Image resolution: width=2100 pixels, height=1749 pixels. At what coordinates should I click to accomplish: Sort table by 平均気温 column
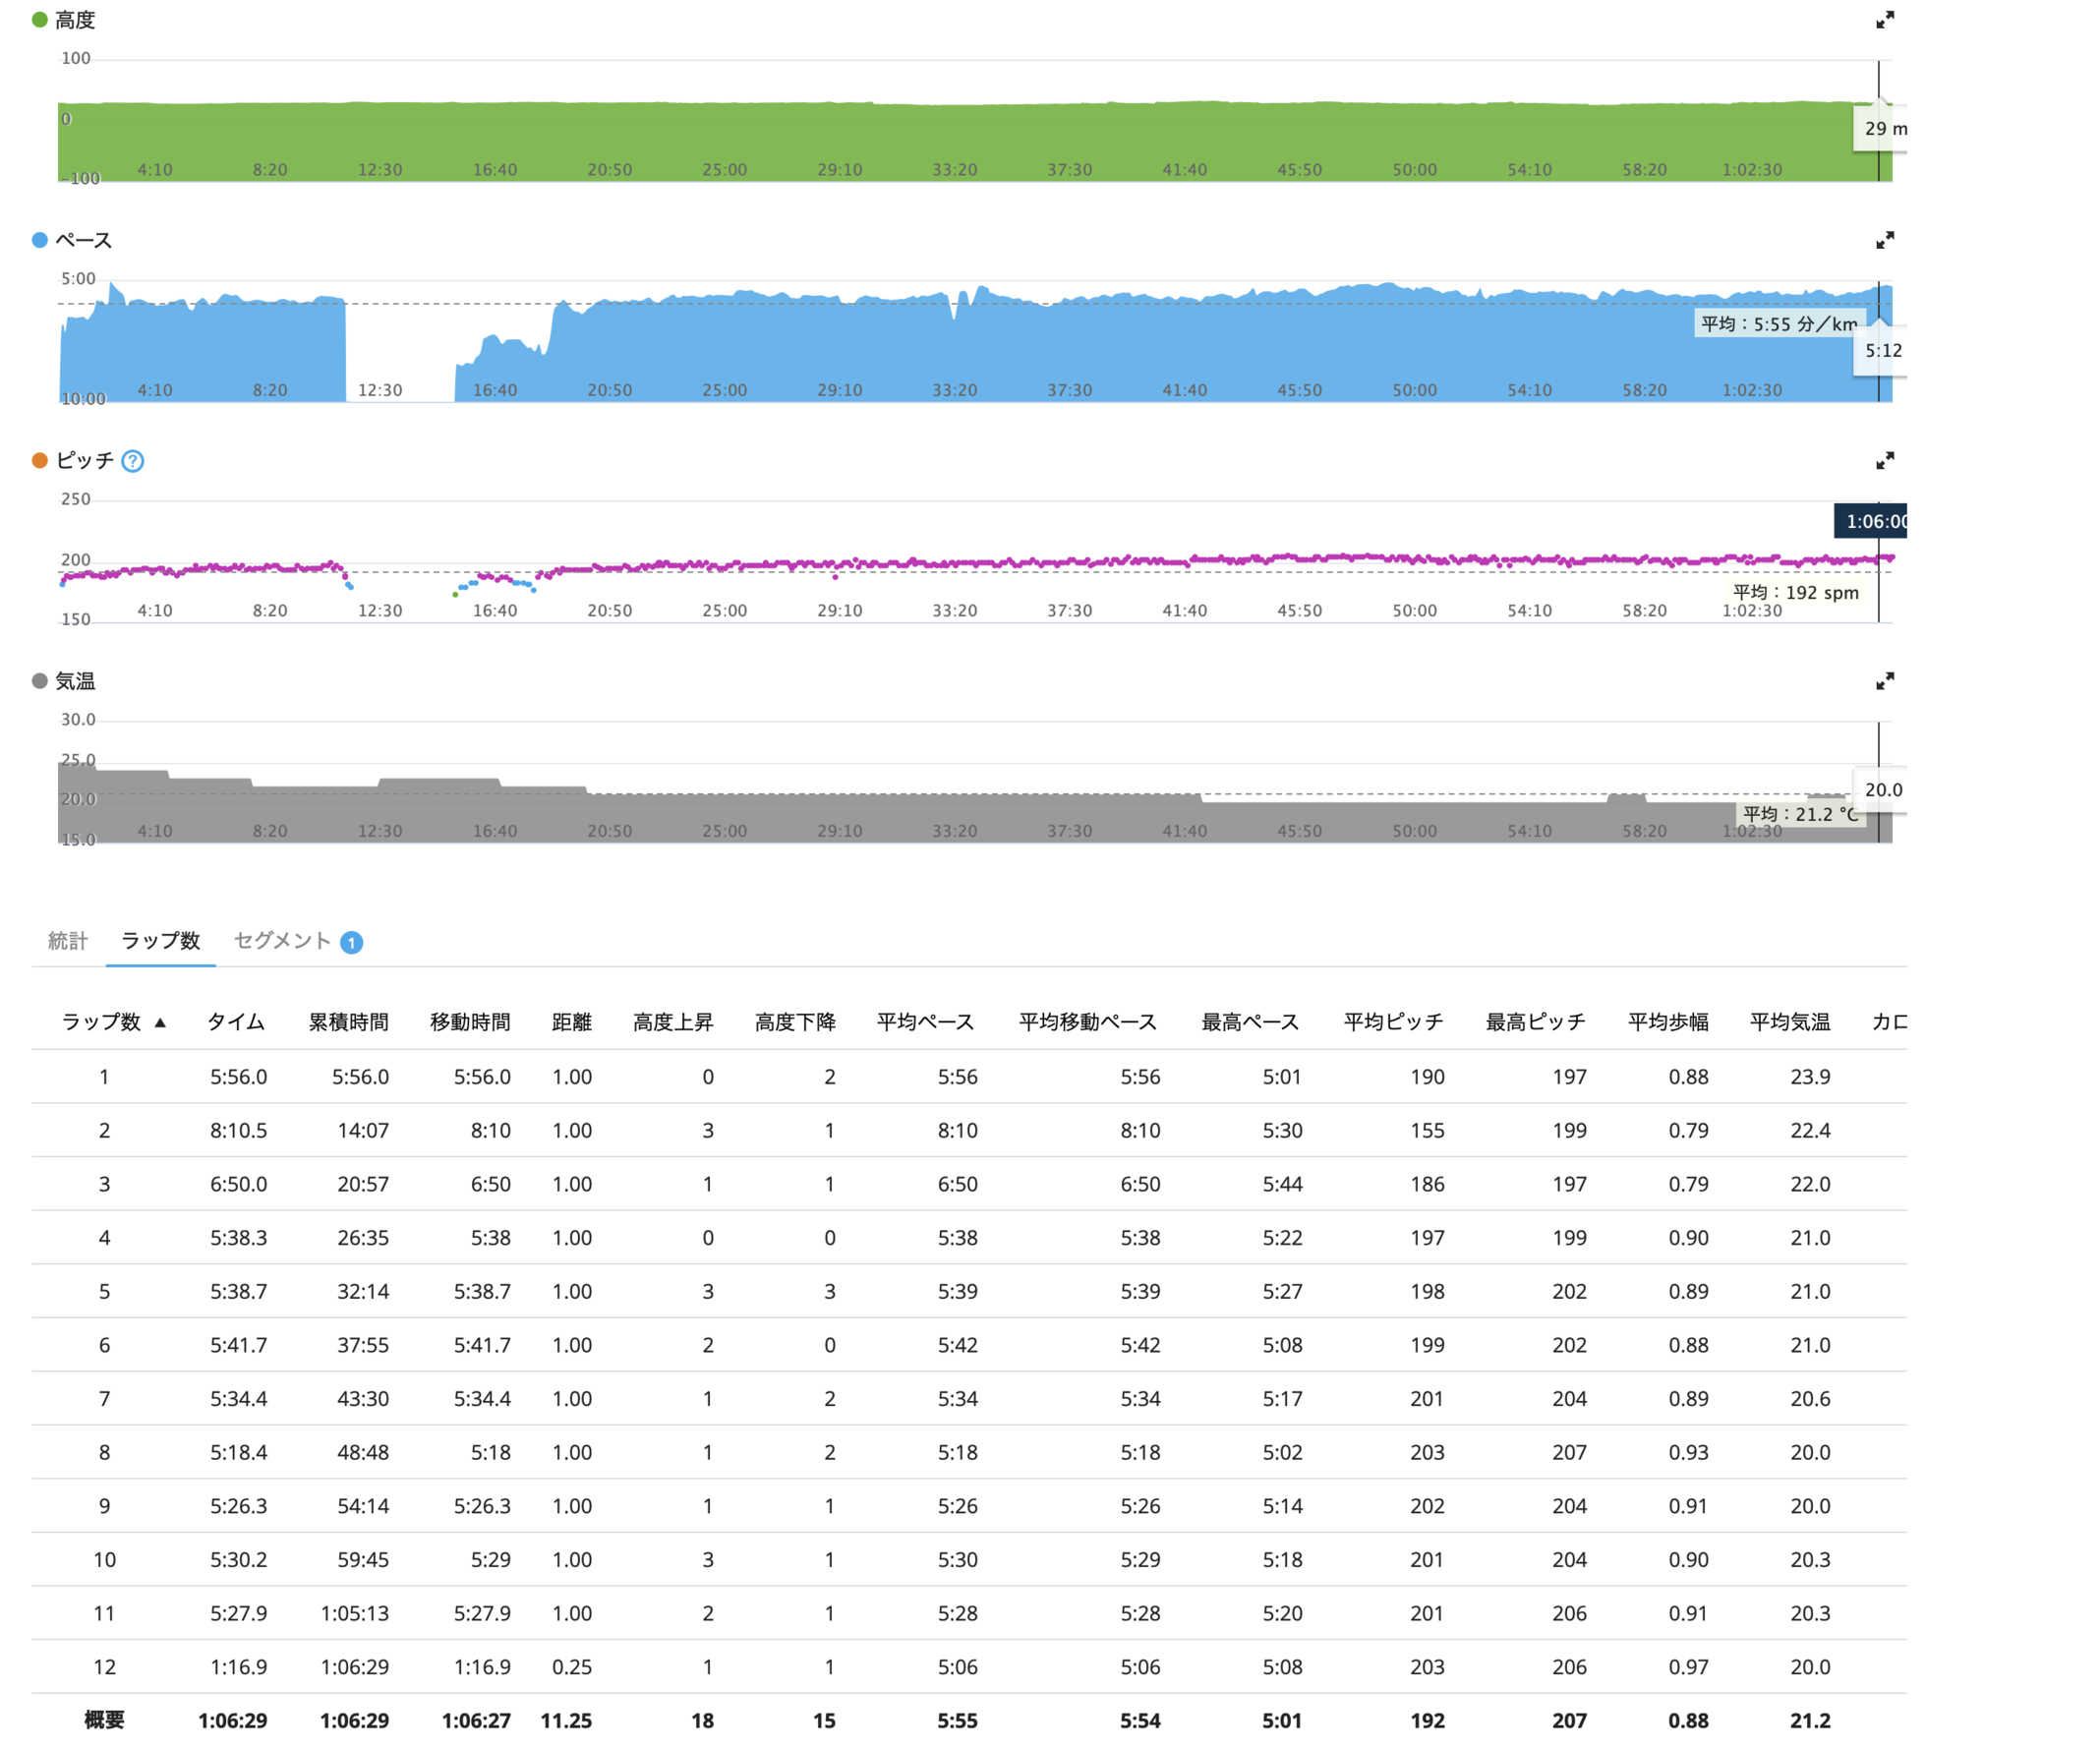click(1790, 1022)
